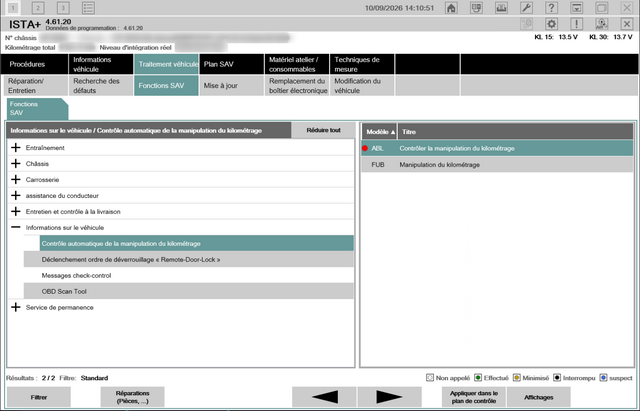Click the exclamation mark alert icon
Screen dimensions: 640x411
(576, 24)
